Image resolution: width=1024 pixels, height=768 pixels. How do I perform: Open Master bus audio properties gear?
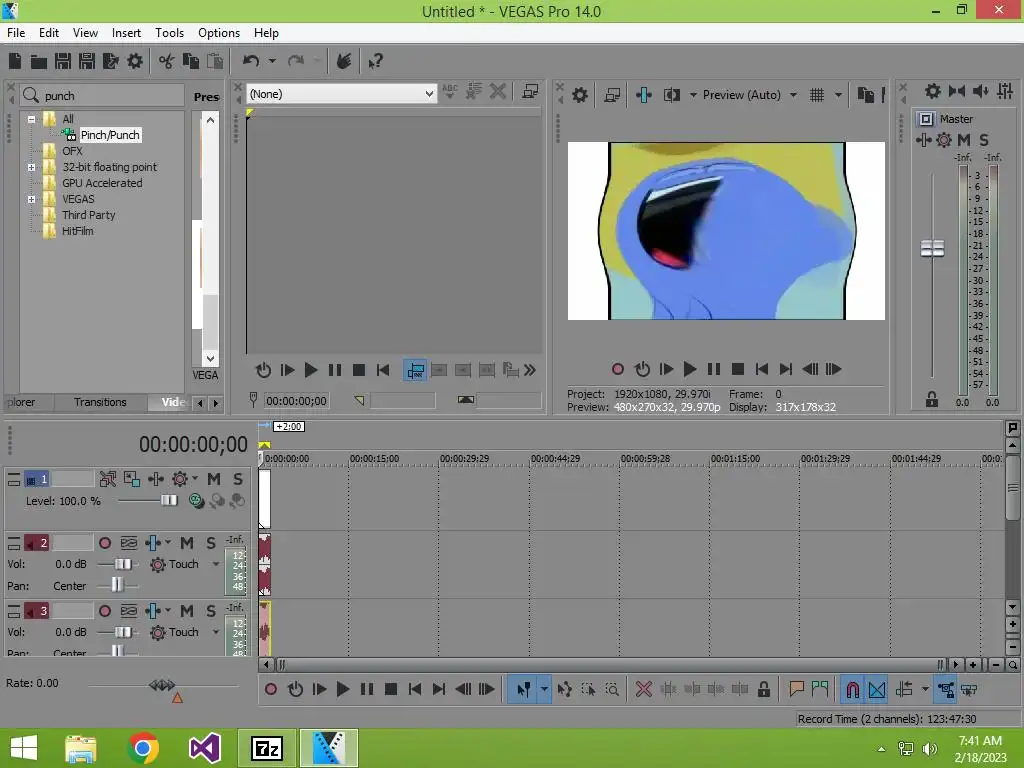[x=933, y=91]
